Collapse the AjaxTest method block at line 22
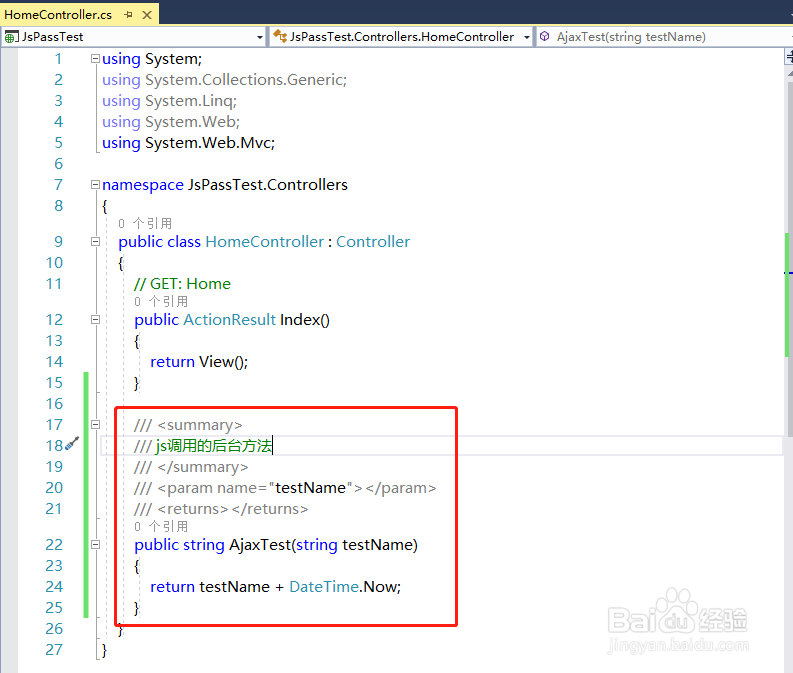 click(x=95, y=545)
